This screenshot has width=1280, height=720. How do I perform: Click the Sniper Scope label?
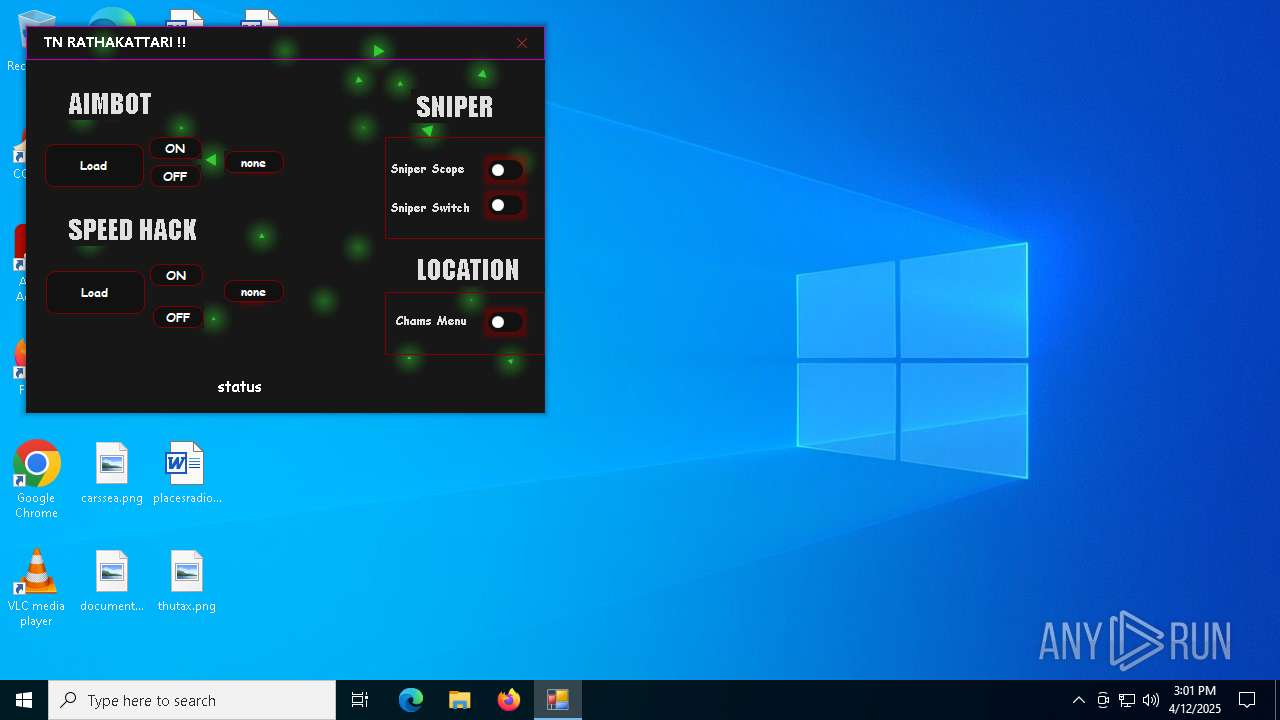tap(428, 169)
